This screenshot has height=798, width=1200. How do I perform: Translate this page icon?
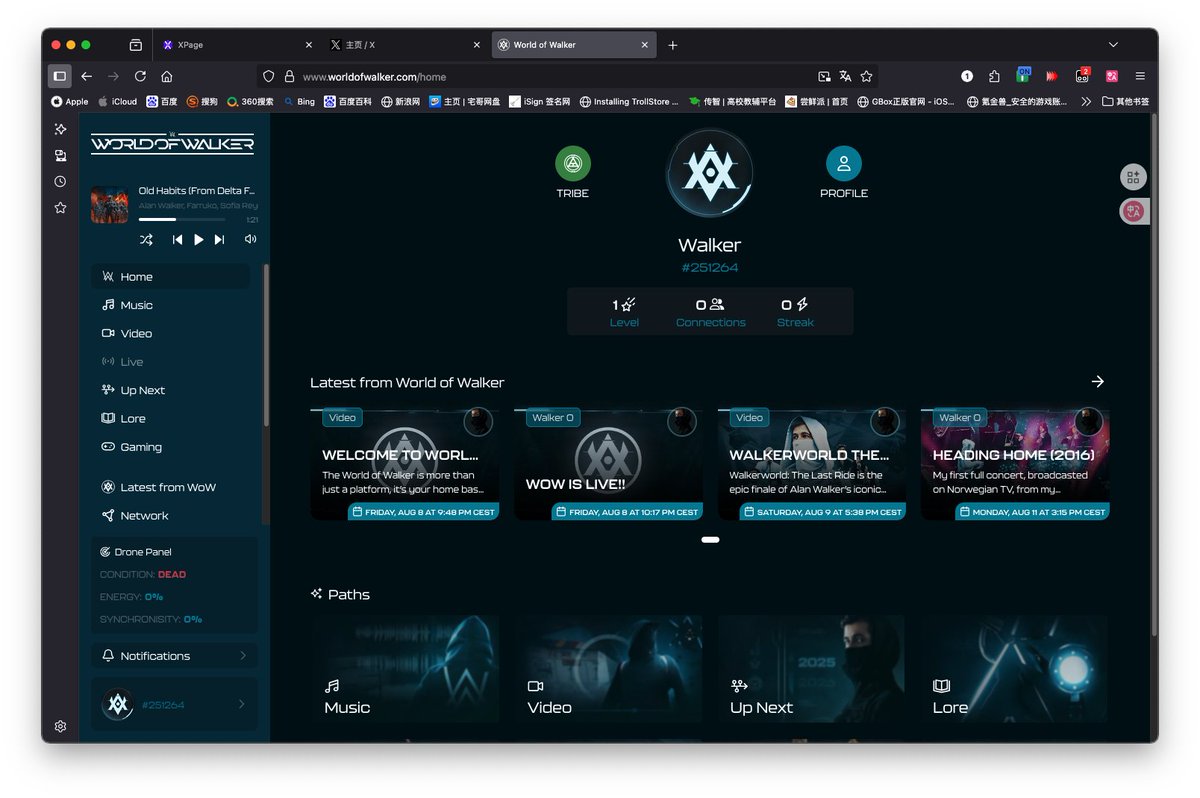point(845,76)
